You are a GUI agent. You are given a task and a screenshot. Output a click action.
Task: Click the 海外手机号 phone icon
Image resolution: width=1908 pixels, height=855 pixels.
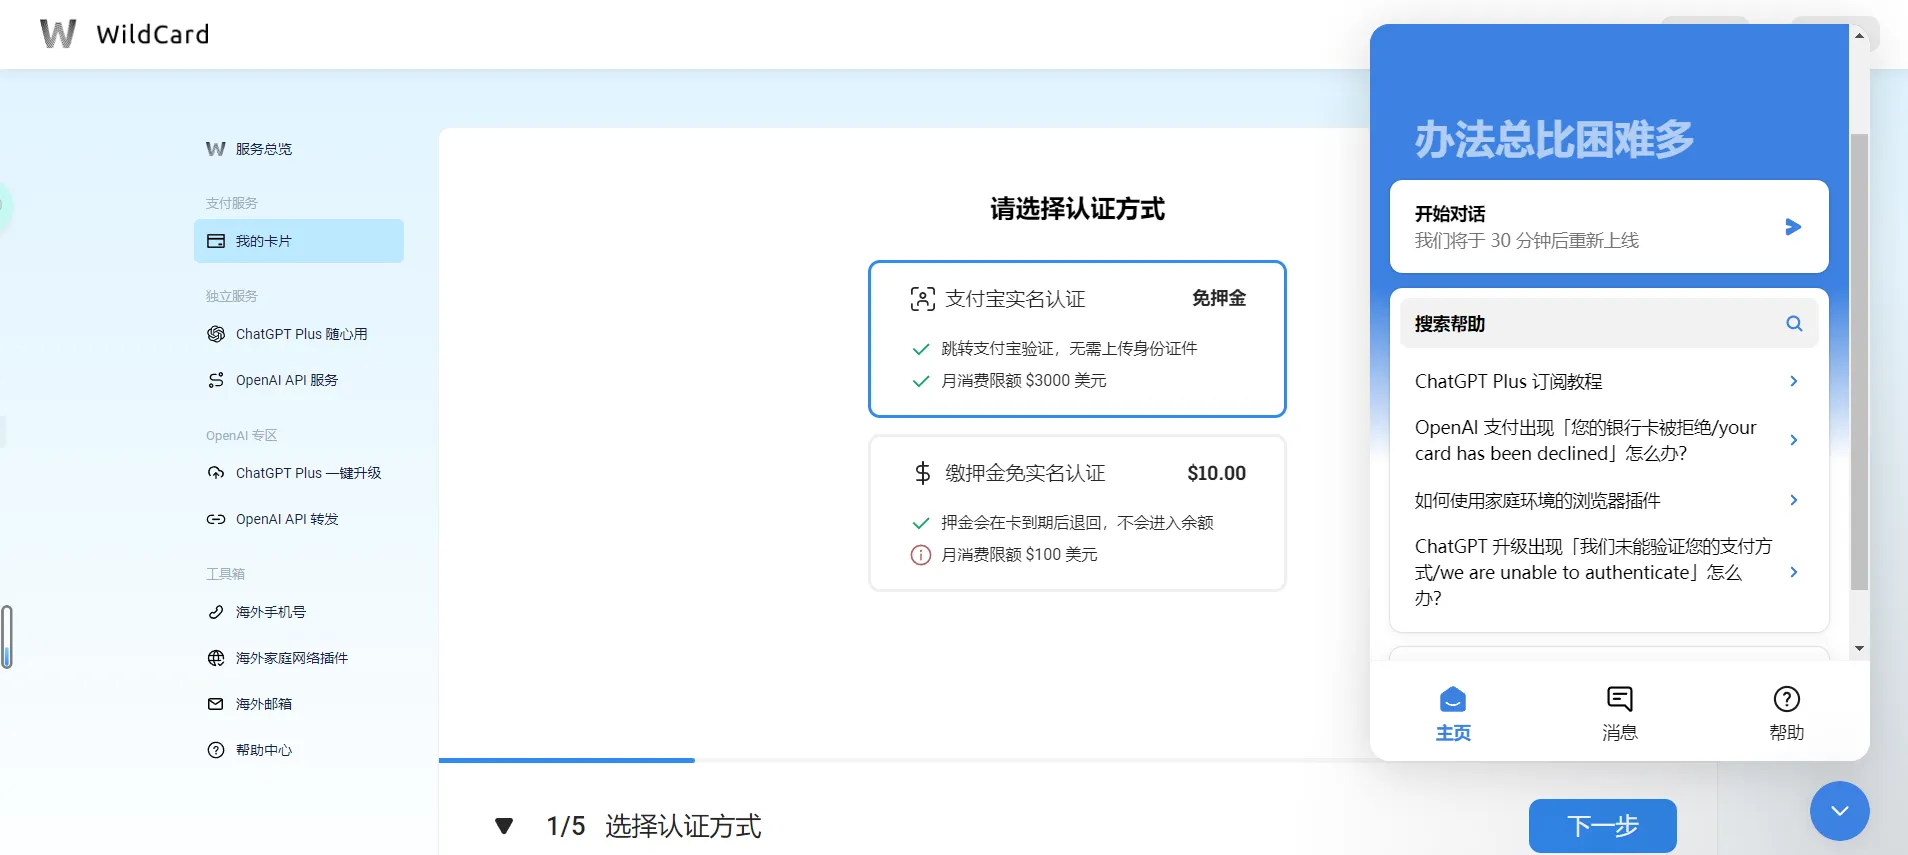coord(216,612)
